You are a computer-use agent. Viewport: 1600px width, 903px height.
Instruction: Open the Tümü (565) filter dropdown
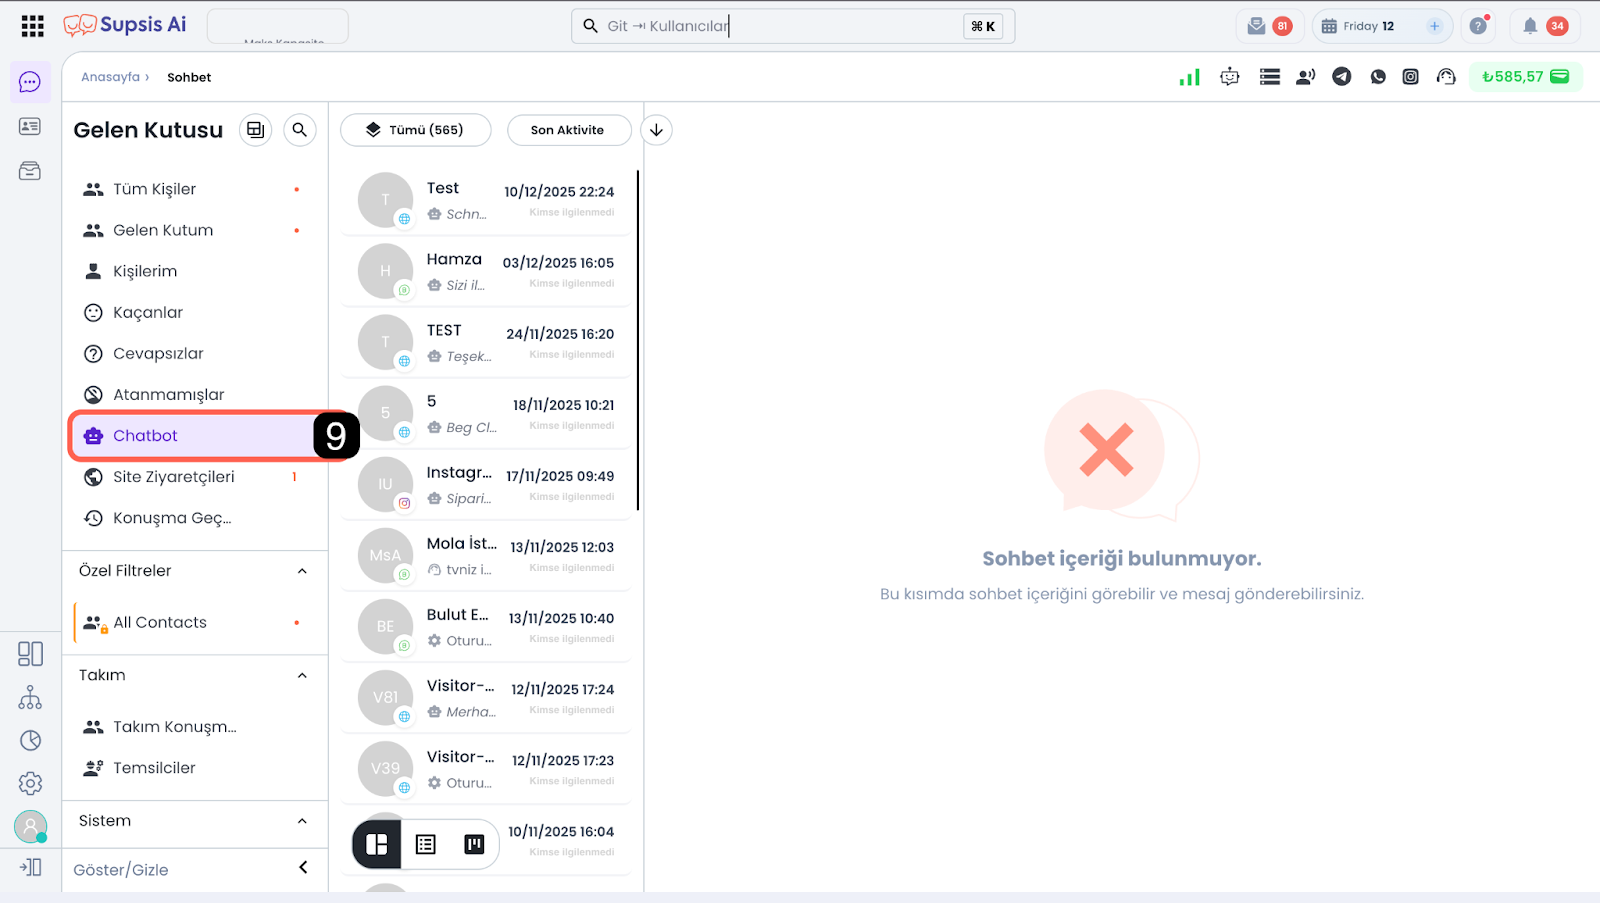[415, 130]
